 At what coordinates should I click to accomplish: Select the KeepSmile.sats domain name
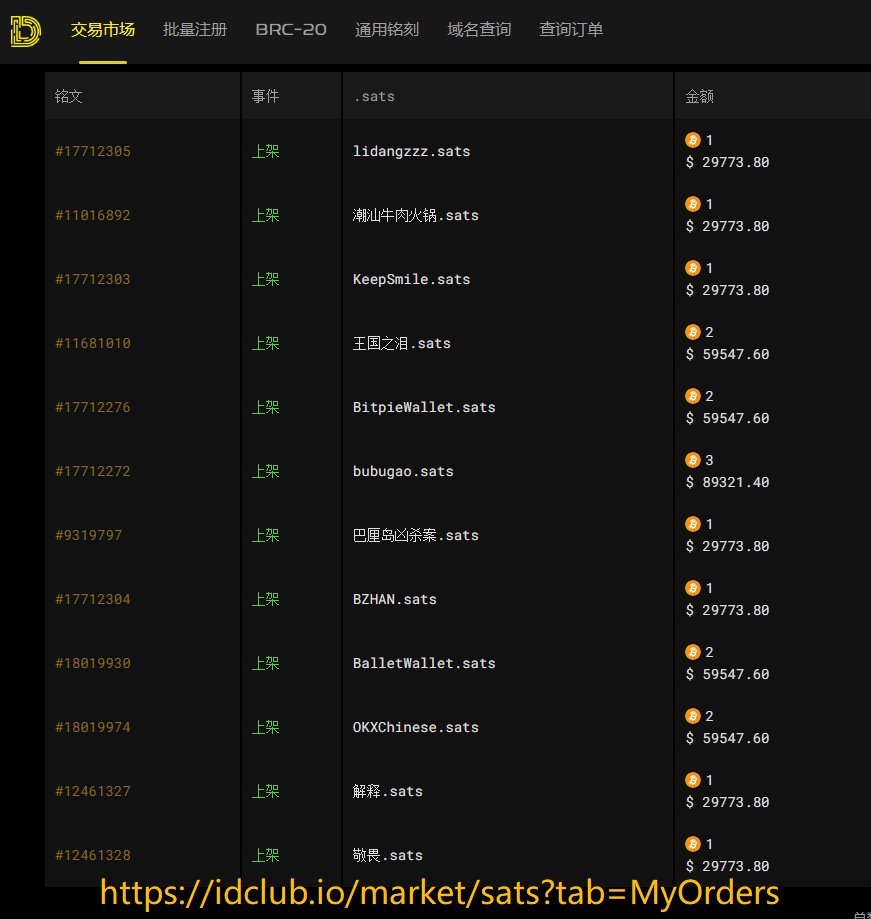pos(411,279)
